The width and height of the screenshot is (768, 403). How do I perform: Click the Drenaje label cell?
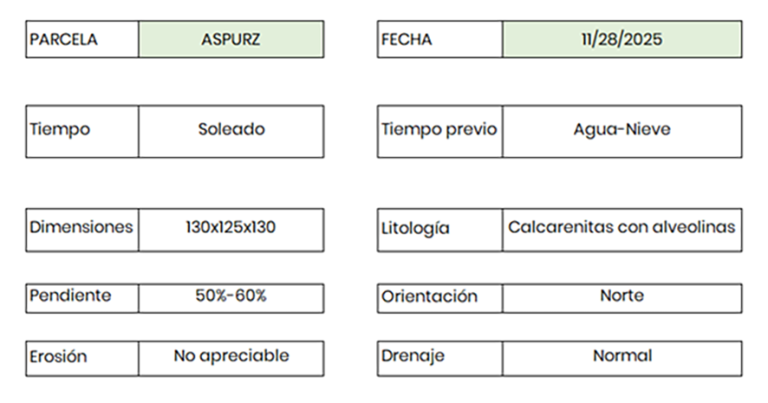440,358
